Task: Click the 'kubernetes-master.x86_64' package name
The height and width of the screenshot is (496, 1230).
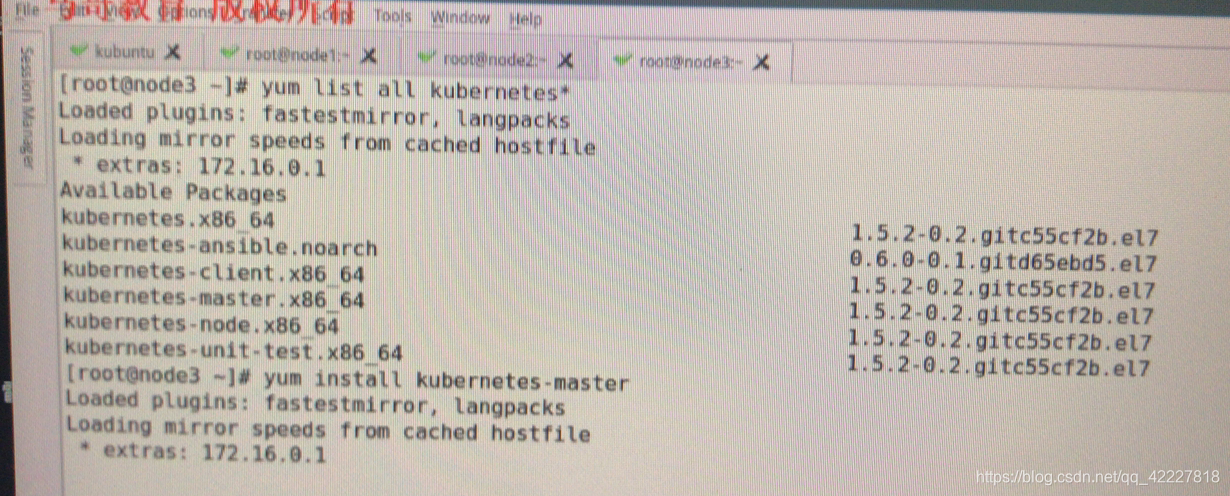Action: coord(214,298)
